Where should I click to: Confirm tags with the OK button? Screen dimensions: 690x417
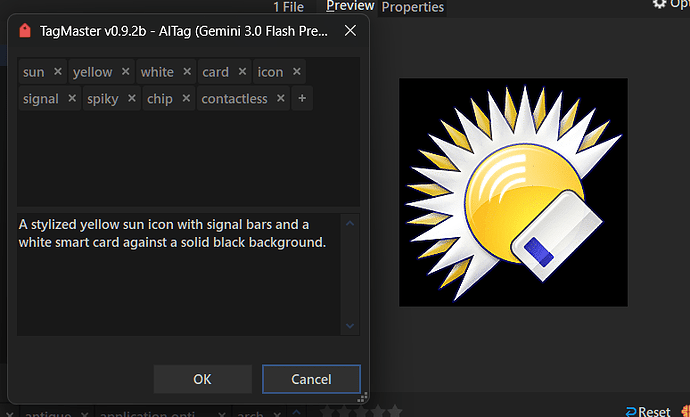(x=202, y=379)
